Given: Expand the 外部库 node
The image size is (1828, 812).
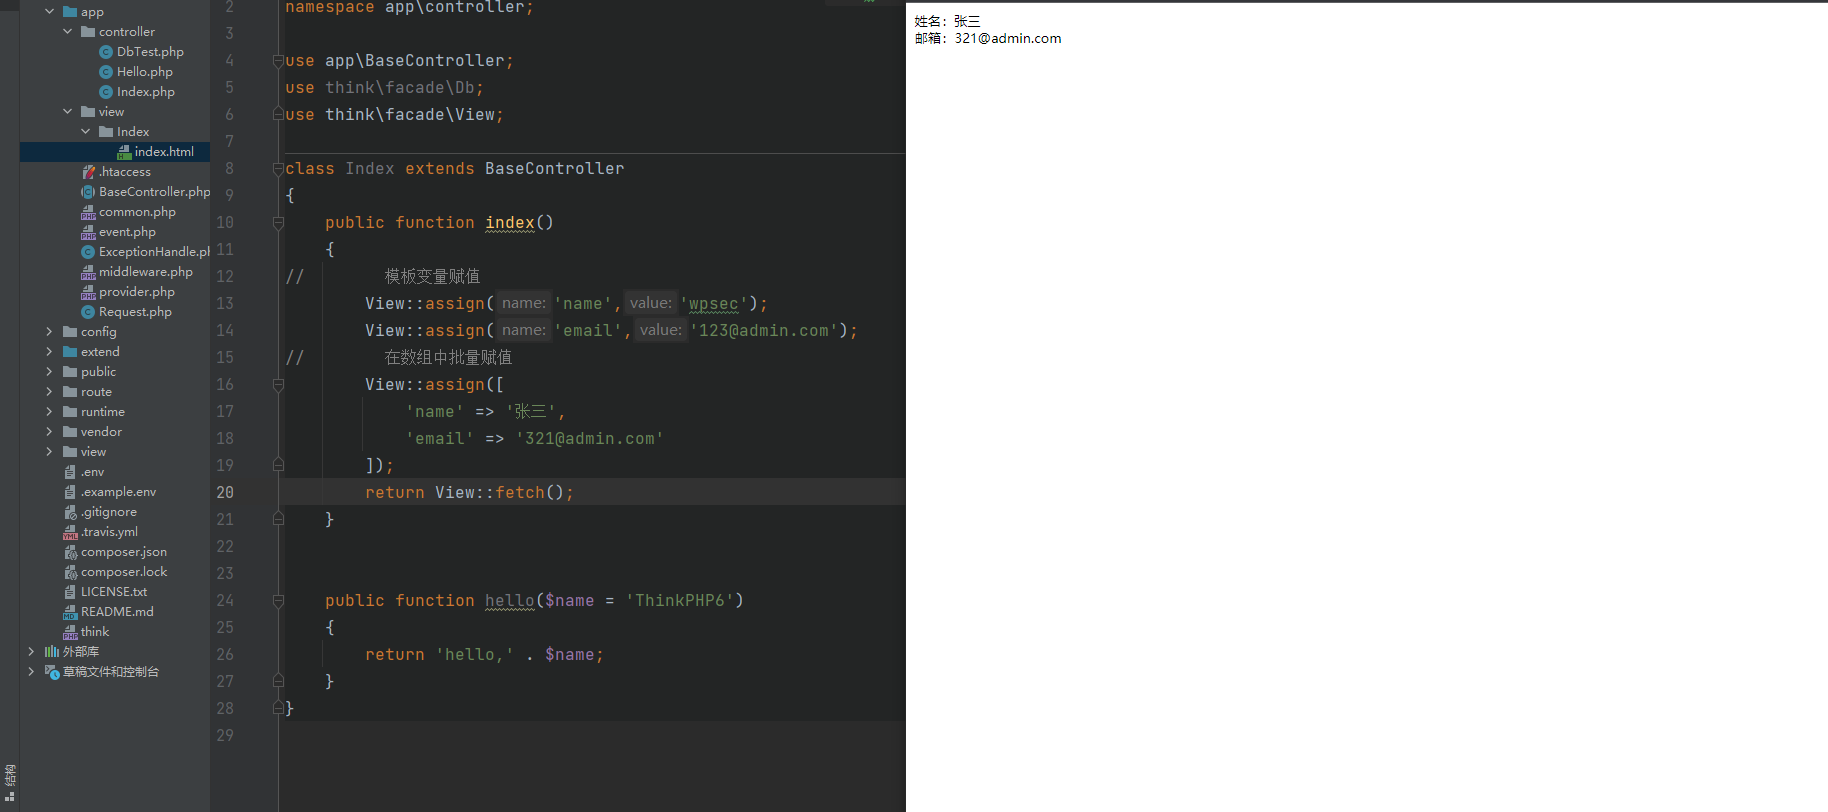Looking at the screenshot, I should pos(31,652).
